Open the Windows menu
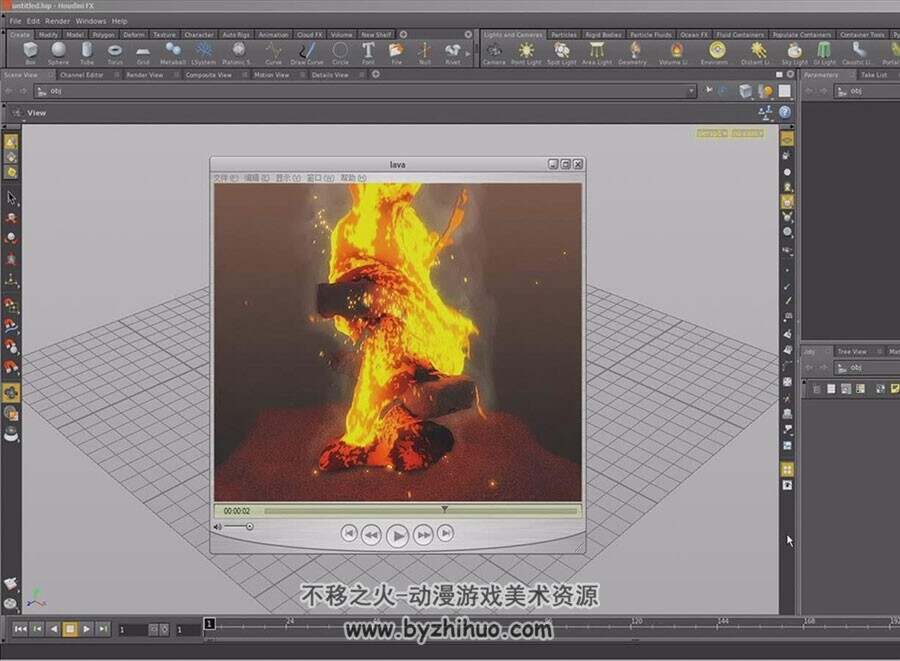 pyautogui.click(x=91, y=21)
